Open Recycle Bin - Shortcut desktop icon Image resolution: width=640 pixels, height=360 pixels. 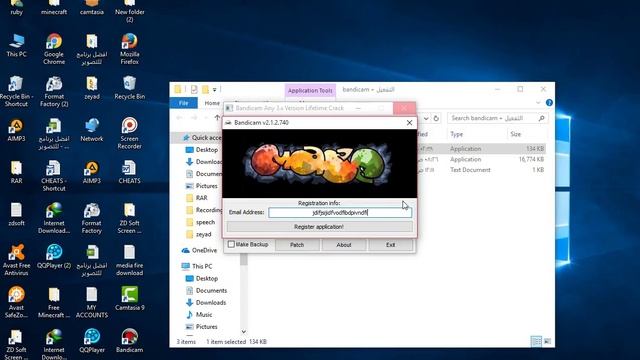pos(16,91)
